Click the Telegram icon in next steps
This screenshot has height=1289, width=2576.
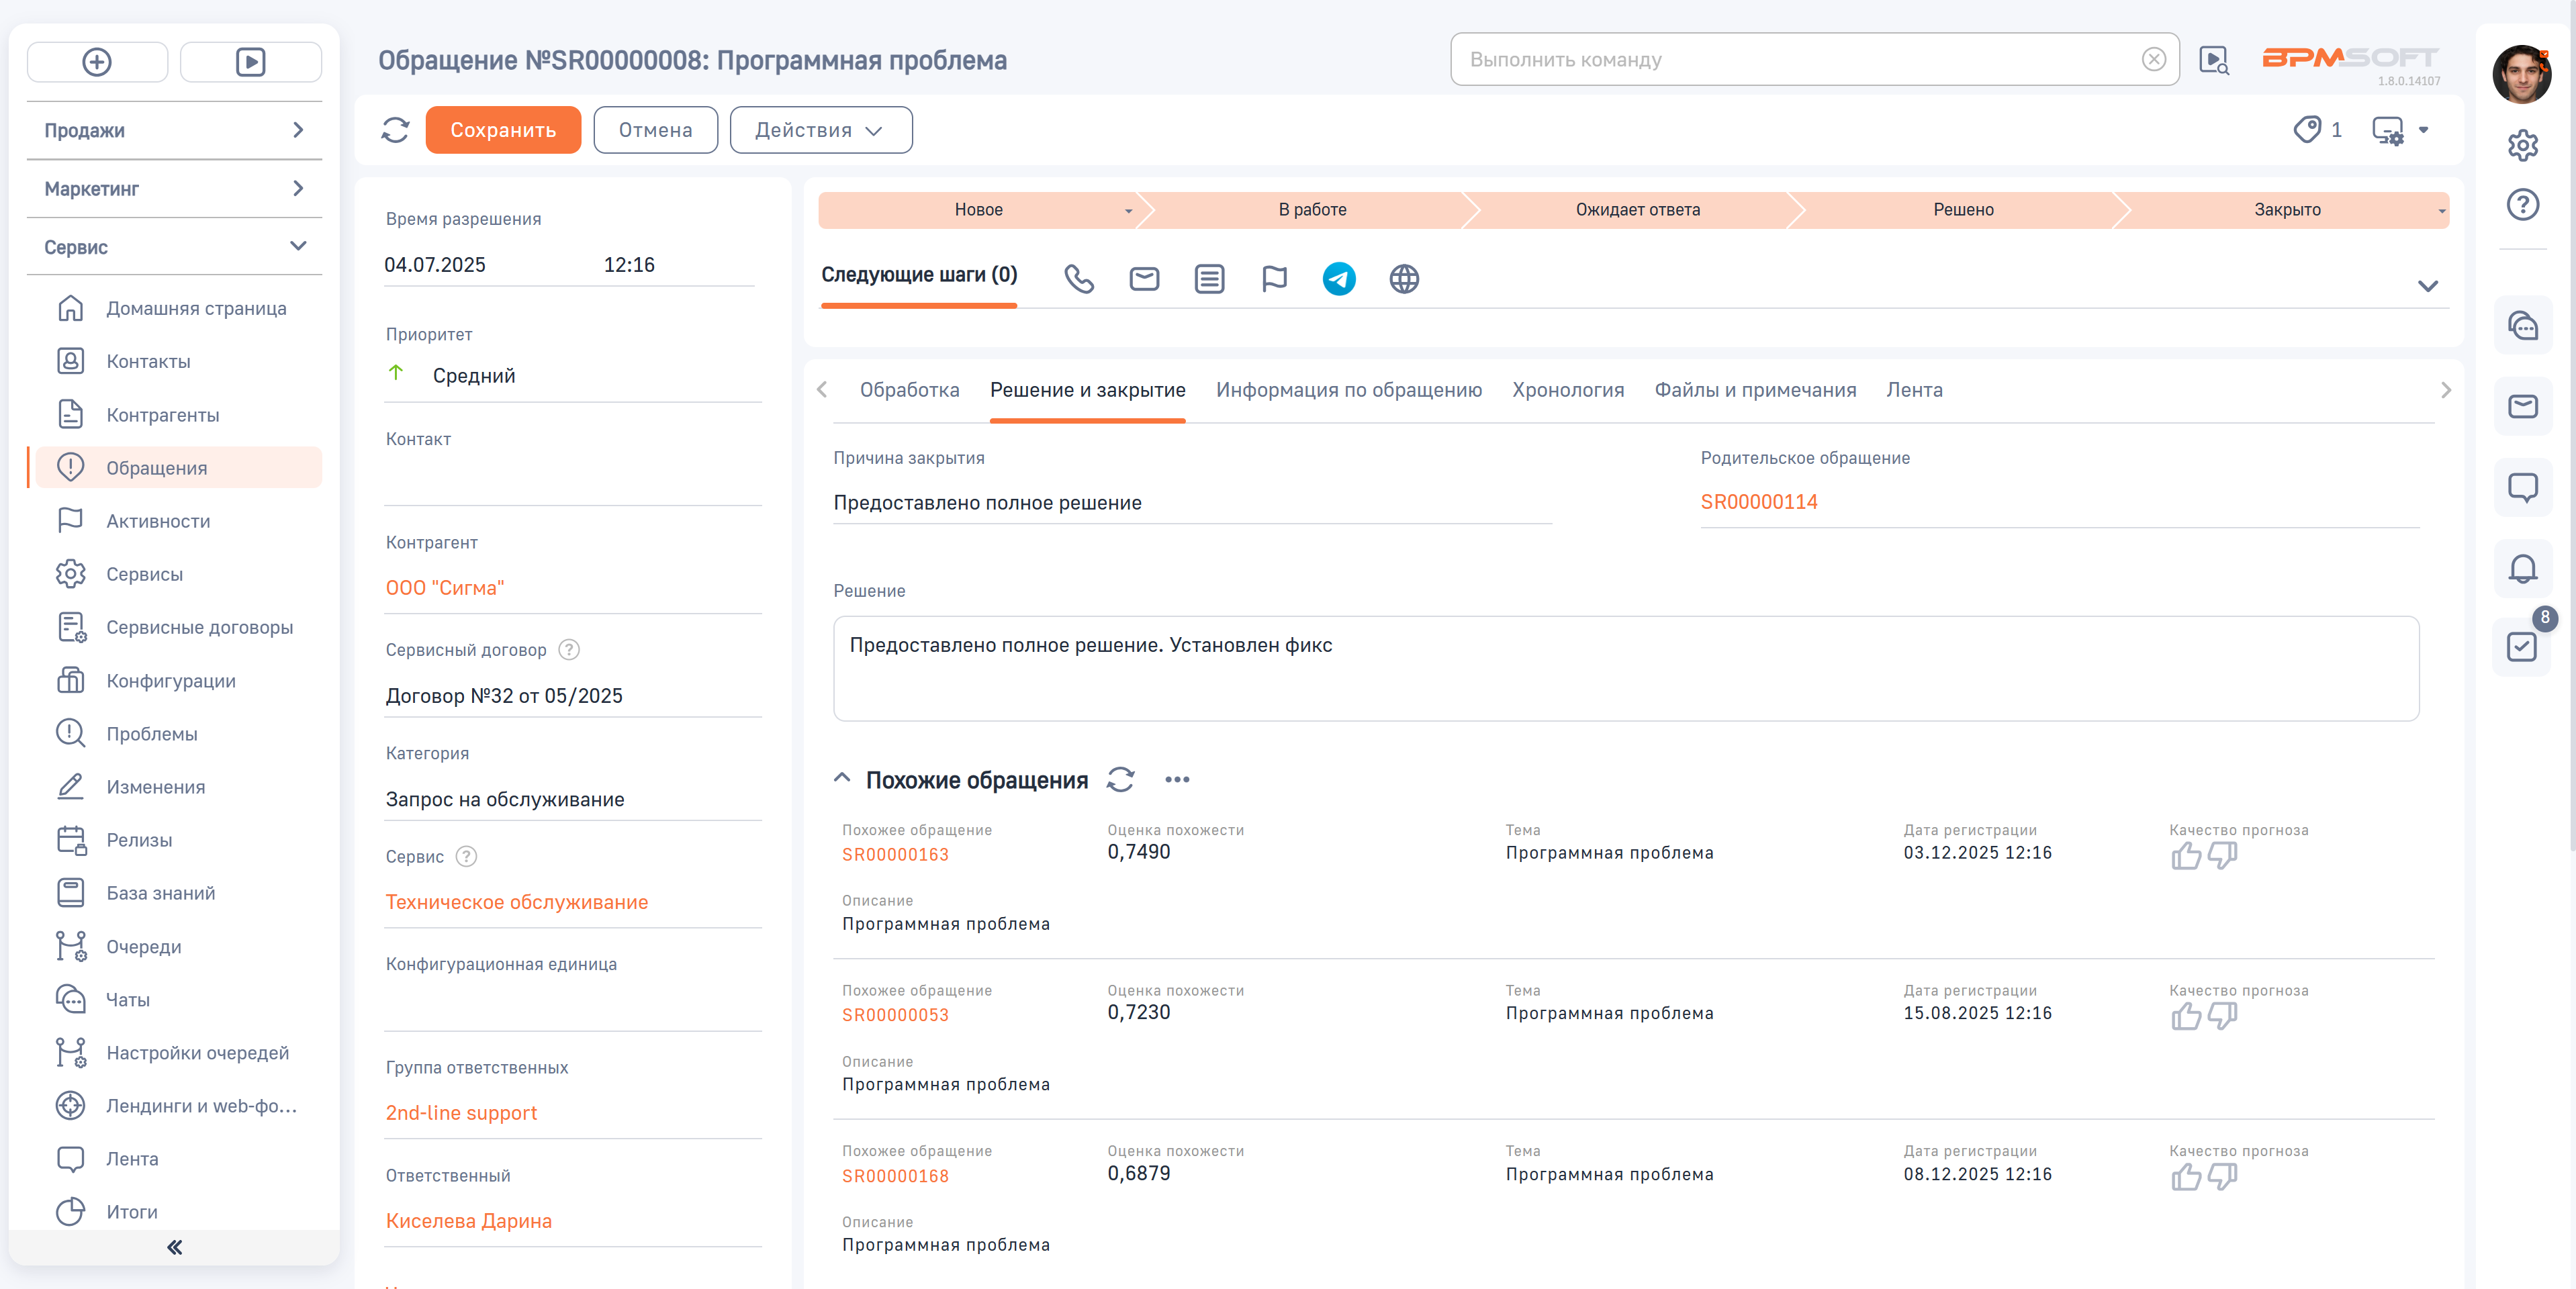(x=1339, y=278)
